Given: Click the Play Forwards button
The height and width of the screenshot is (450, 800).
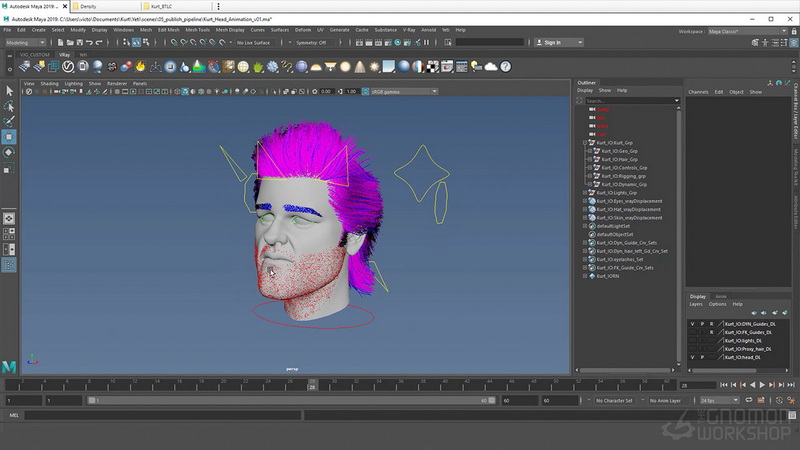Looking at the screenshot, I should pos(762,385).
